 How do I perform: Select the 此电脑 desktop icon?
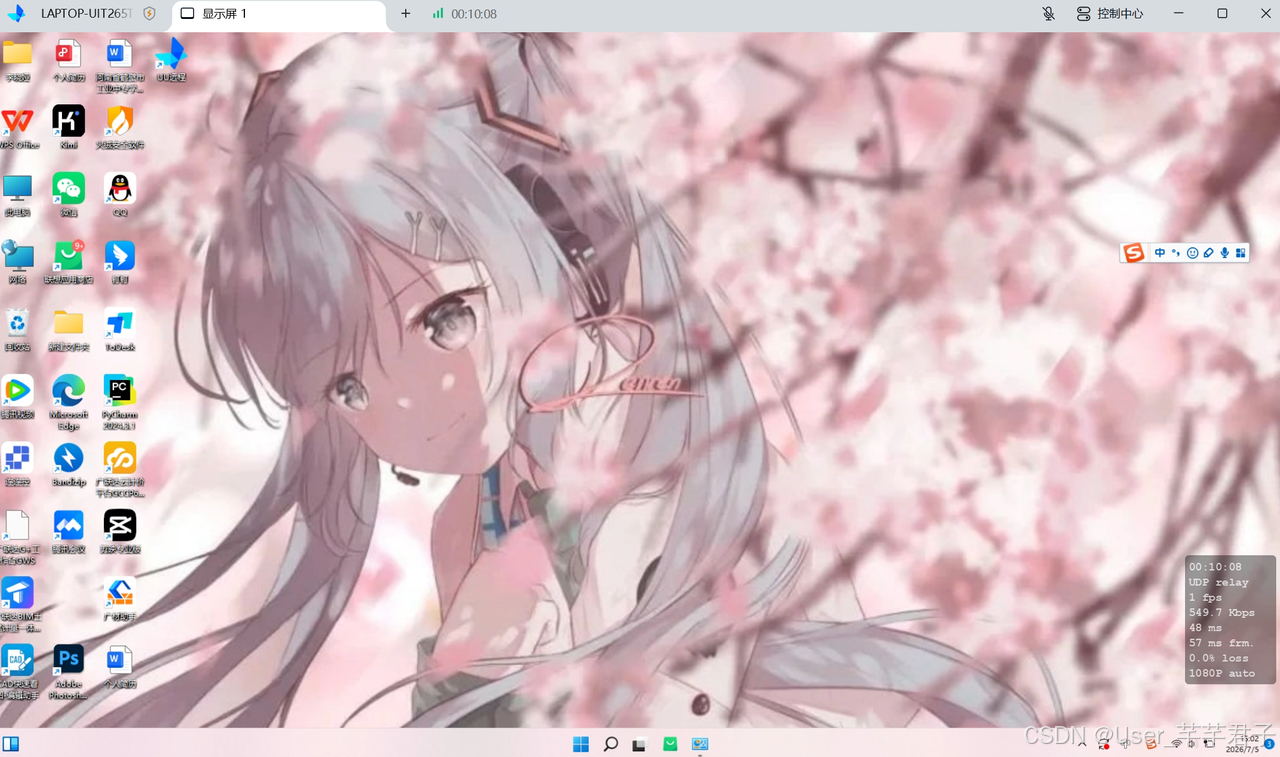18,194
